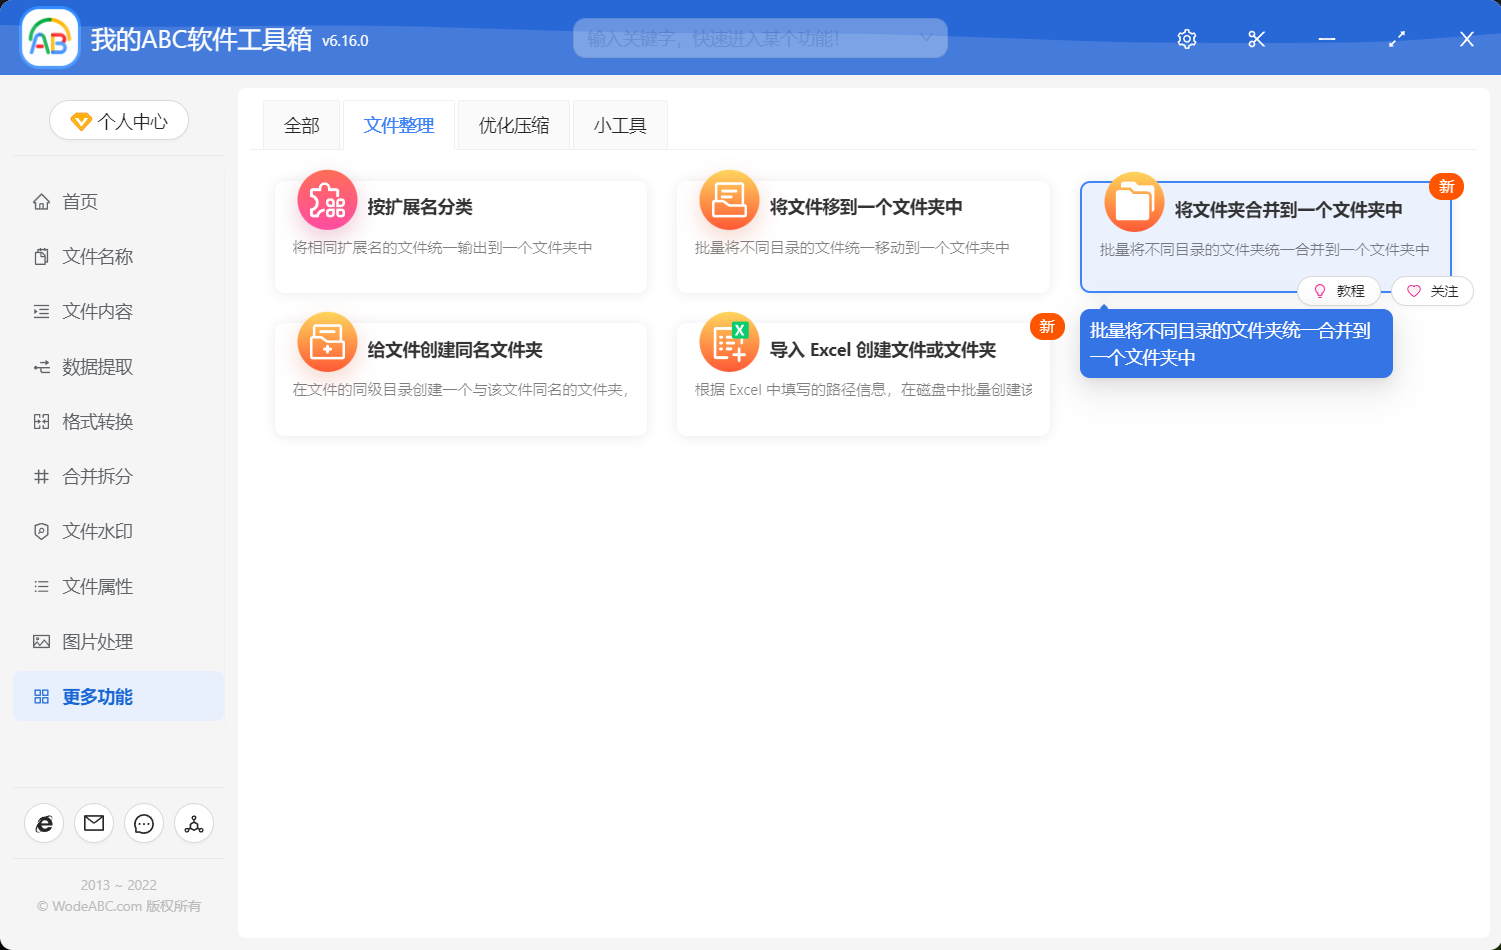Select the 将文件移到一个文件夹中 tool icon
Screen dimensions: 1501x950
point(729,200)
